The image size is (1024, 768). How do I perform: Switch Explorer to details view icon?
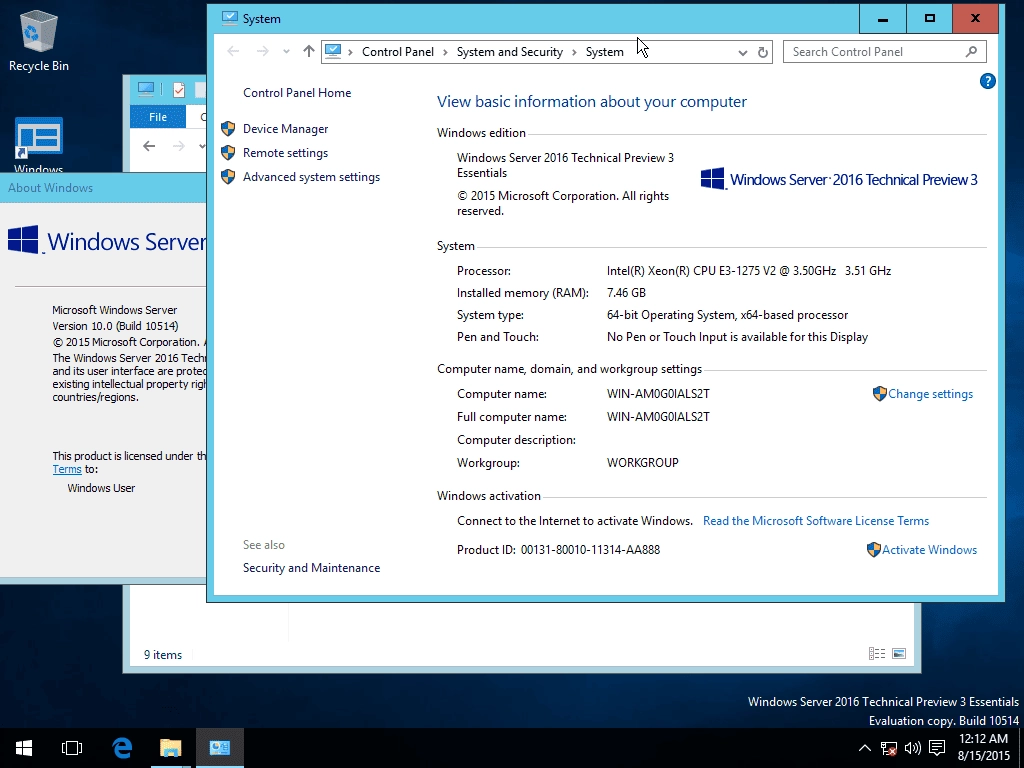tap(876, 654)
